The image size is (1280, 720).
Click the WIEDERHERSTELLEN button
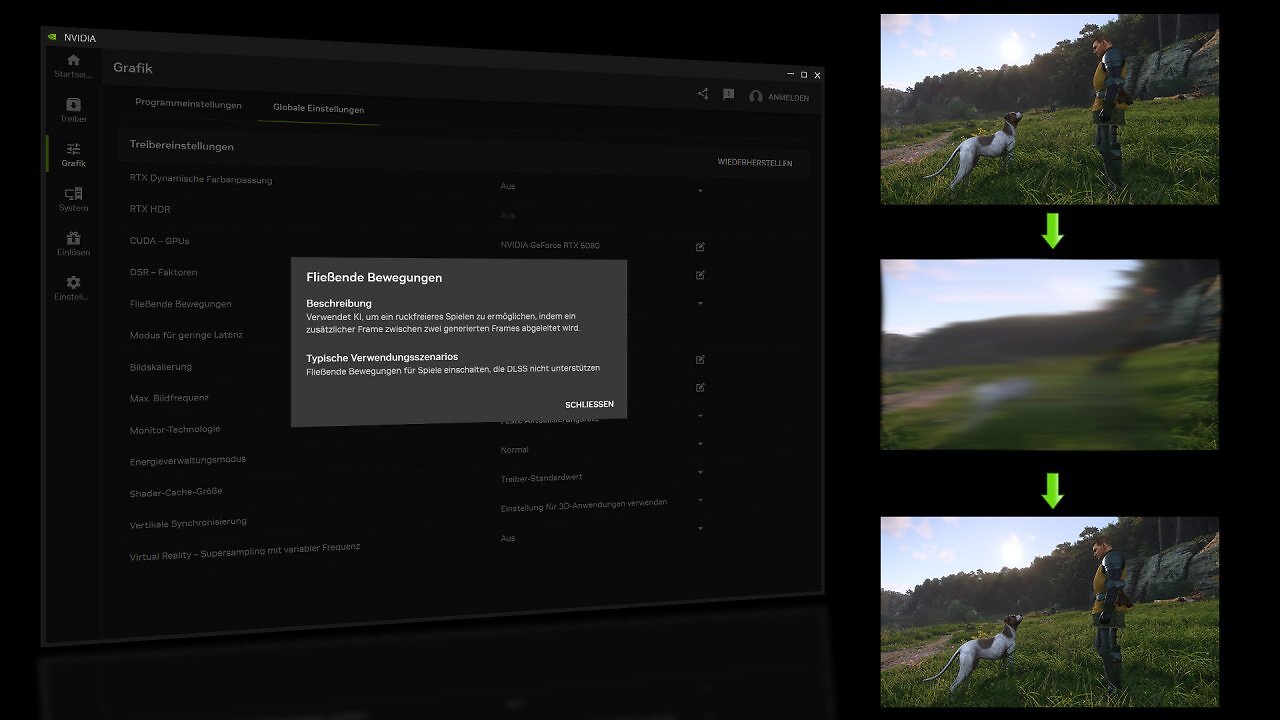[x=755, y=162]
